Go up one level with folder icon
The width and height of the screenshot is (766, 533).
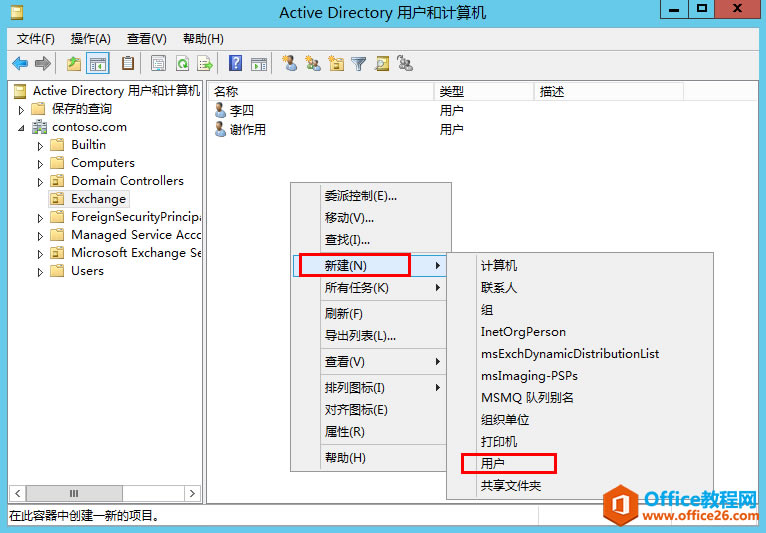[x=74, y=64]
